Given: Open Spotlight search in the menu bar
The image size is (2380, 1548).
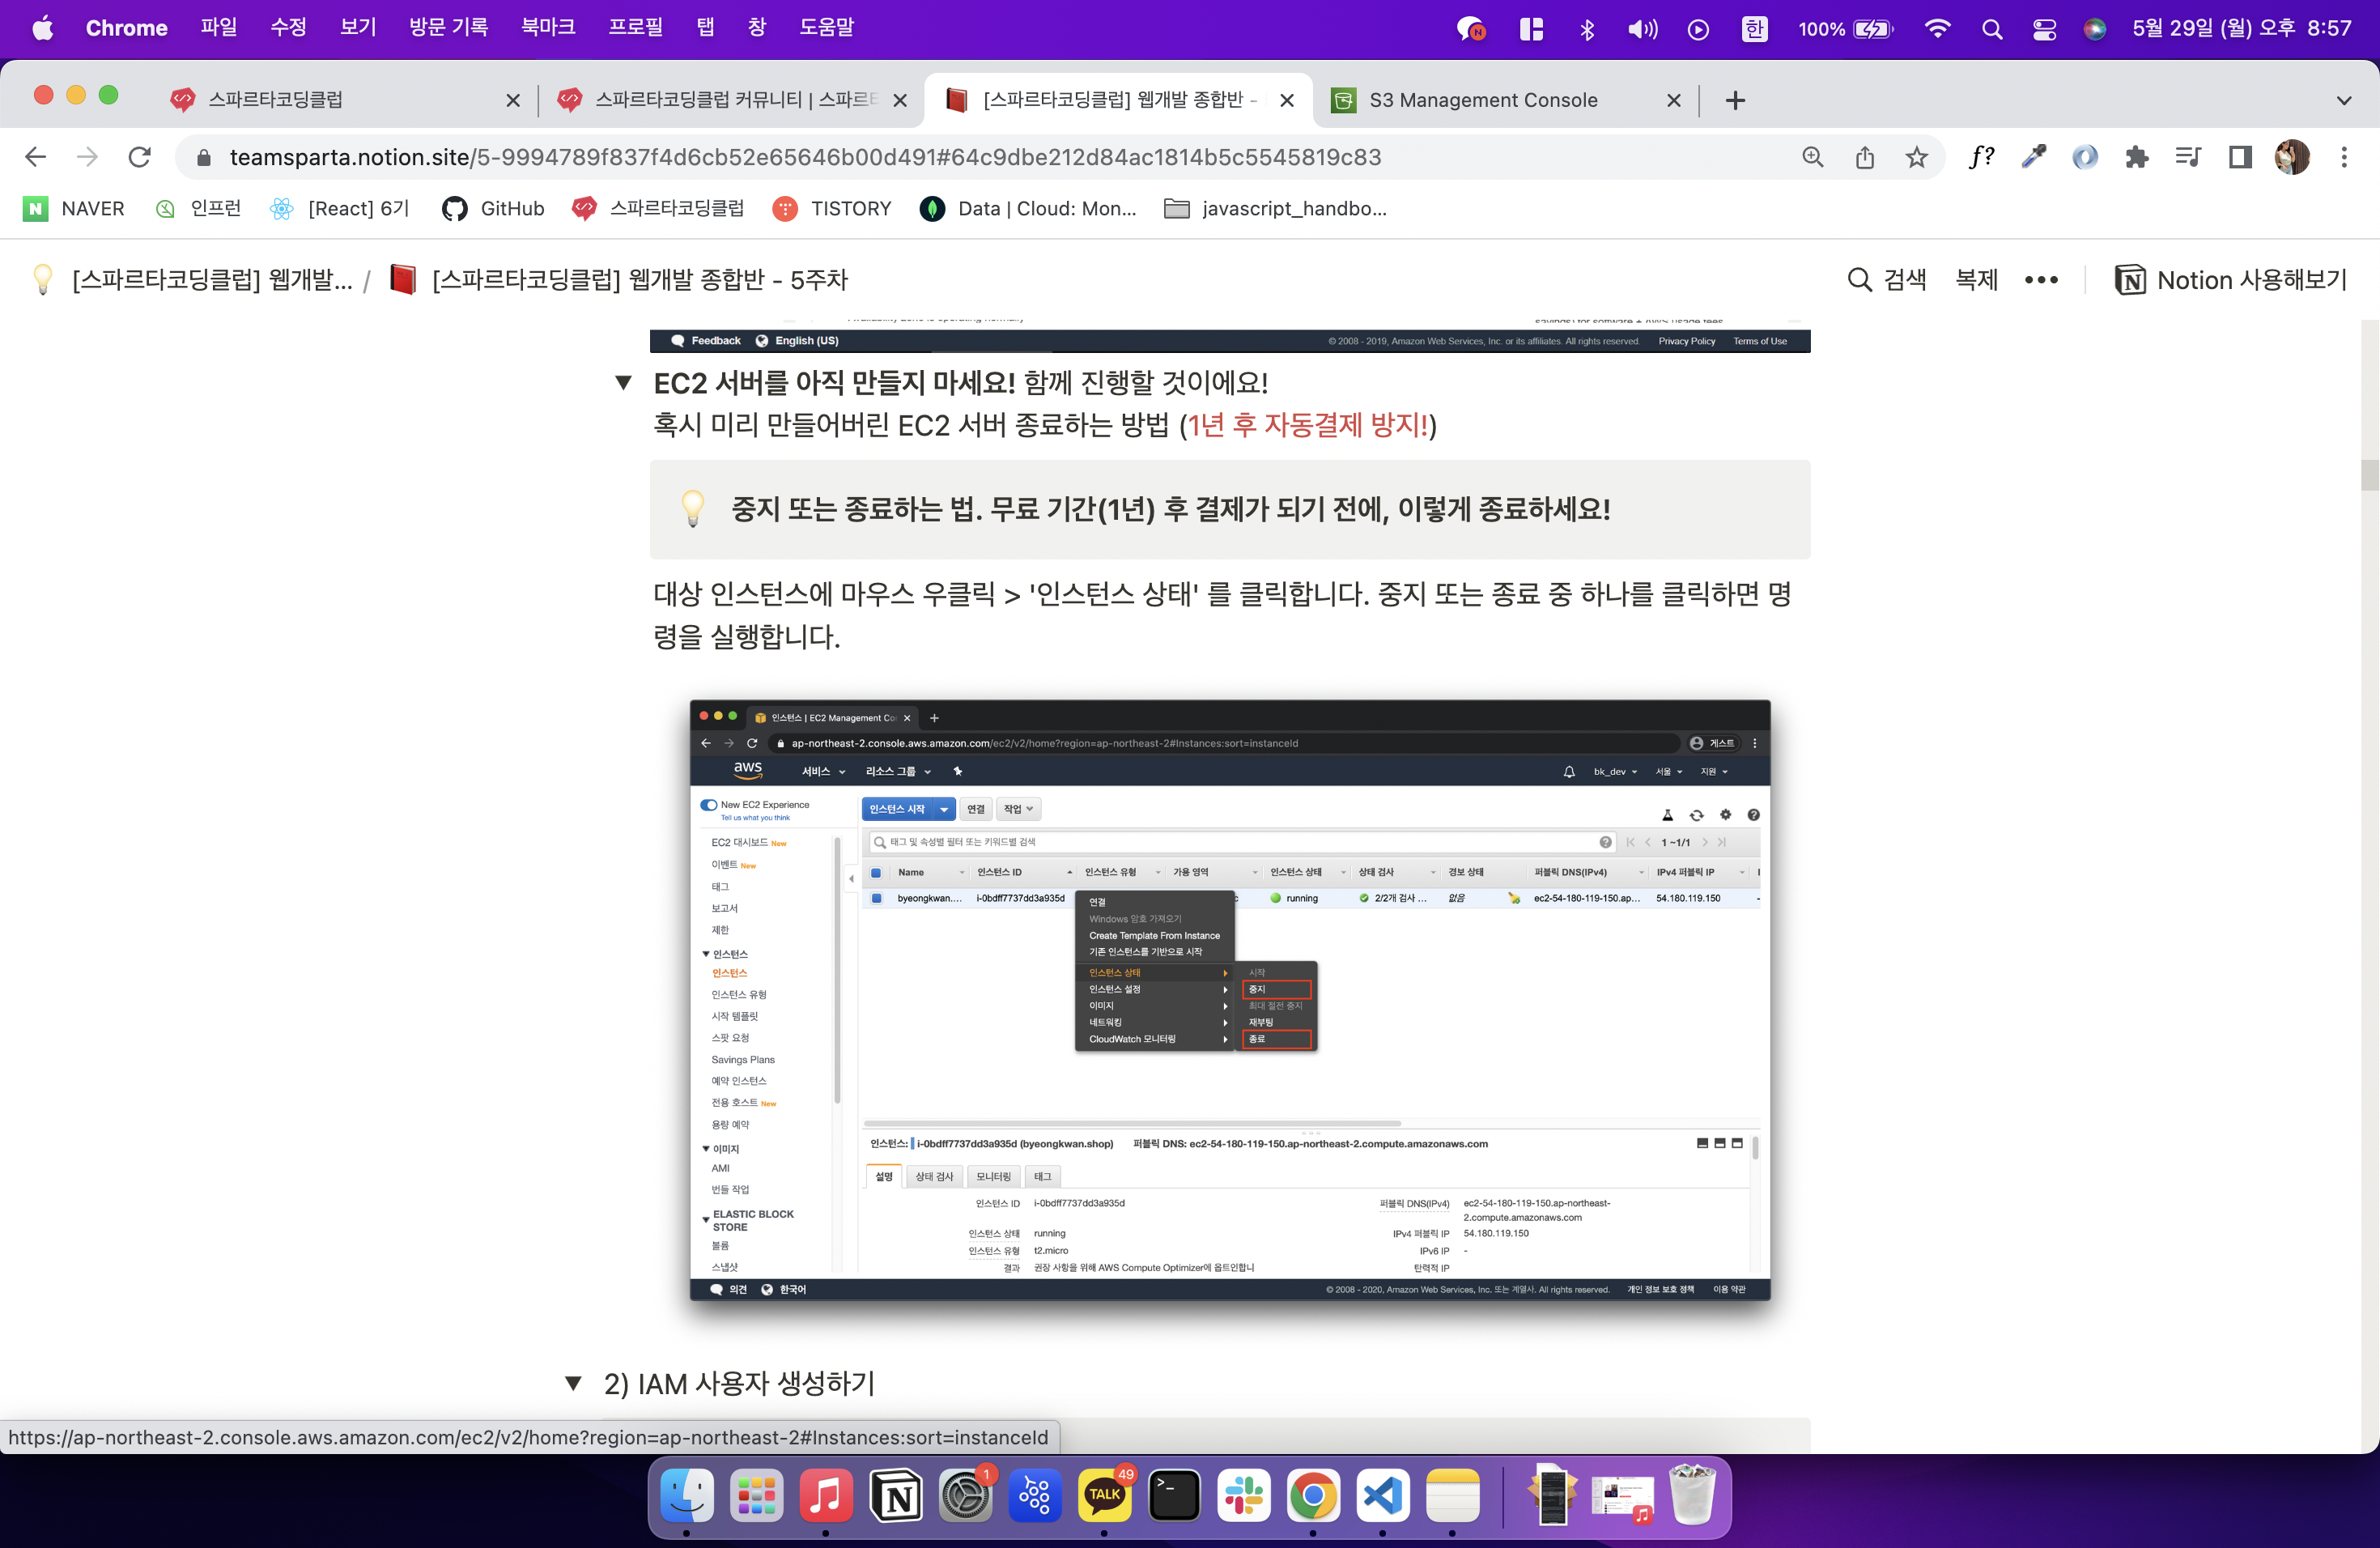Looking at the screenshot, I should point(1991,29).
